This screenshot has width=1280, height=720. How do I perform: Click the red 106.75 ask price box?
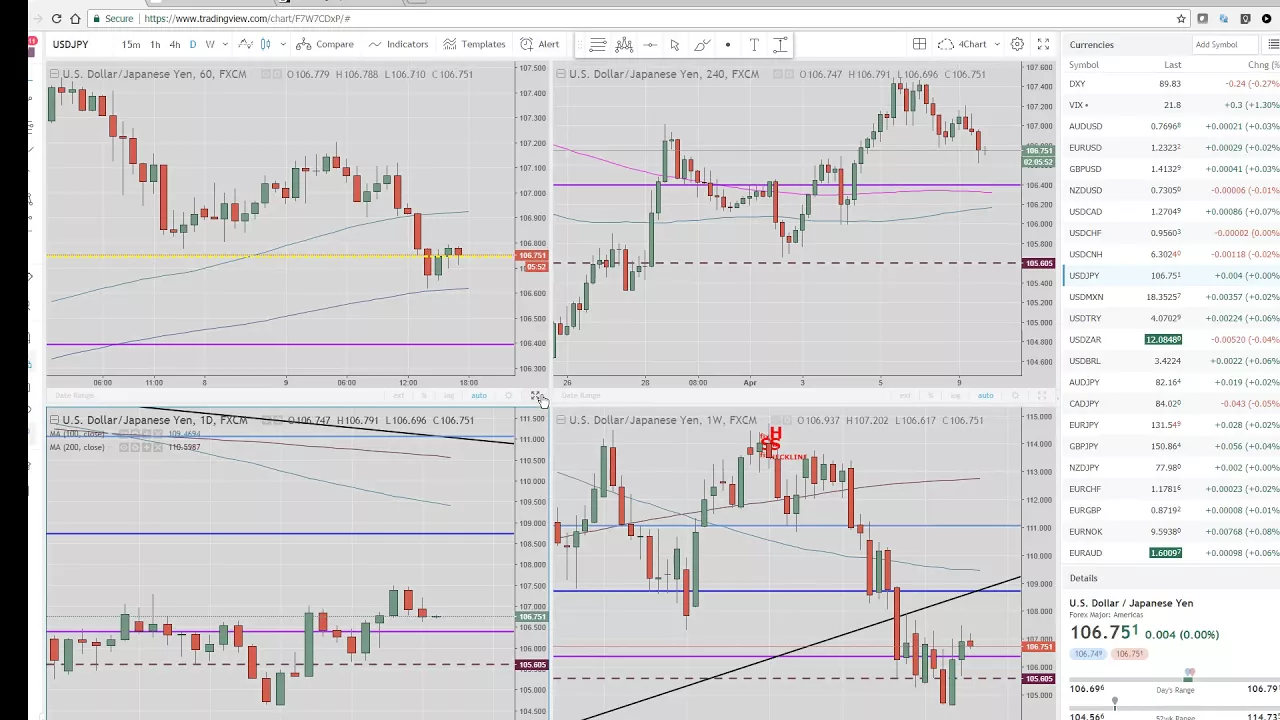[1129, 654]
